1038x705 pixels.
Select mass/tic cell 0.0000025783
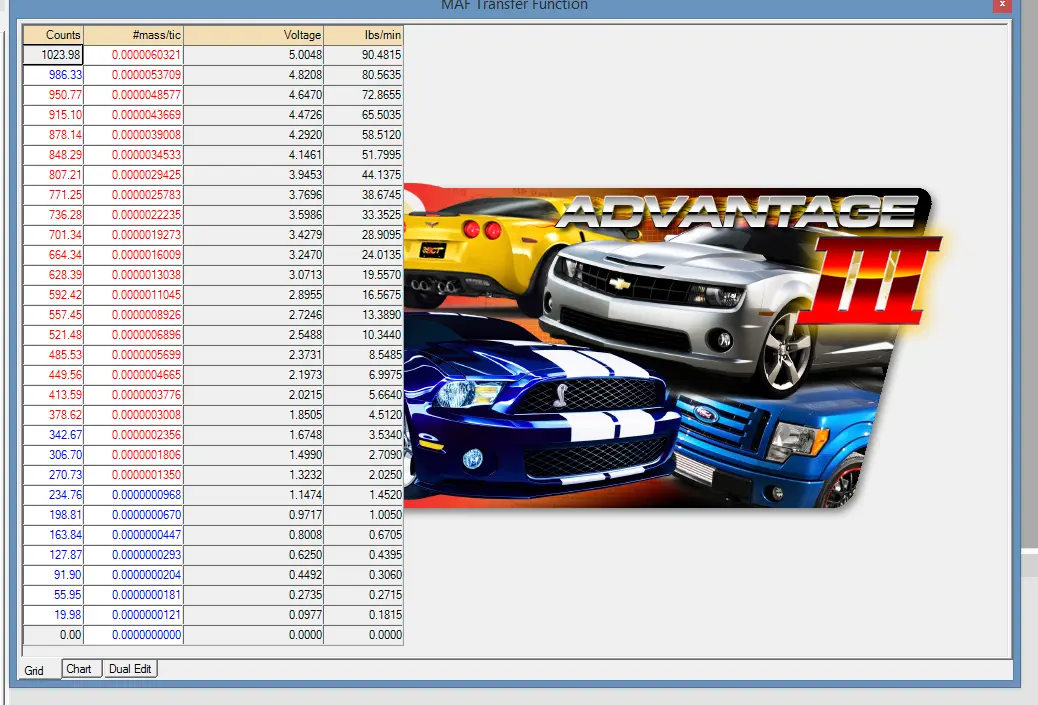point(133,195)
